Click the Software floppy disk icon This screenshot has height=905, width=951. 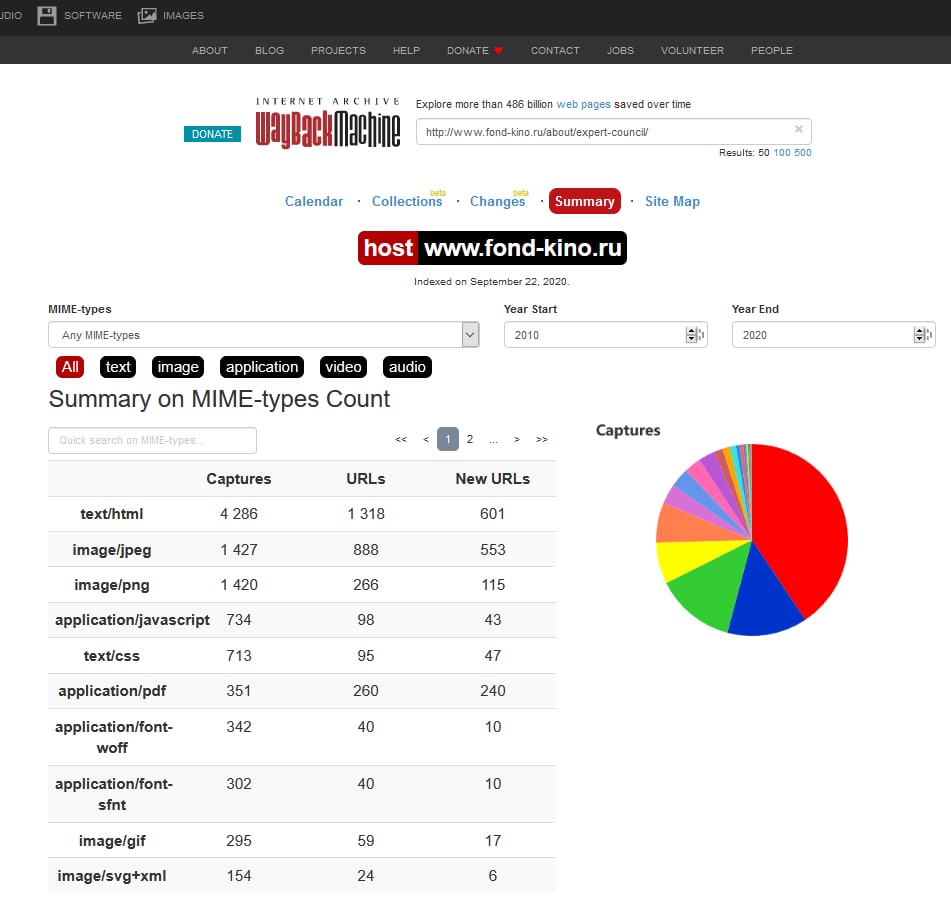[x=47, y=16]
